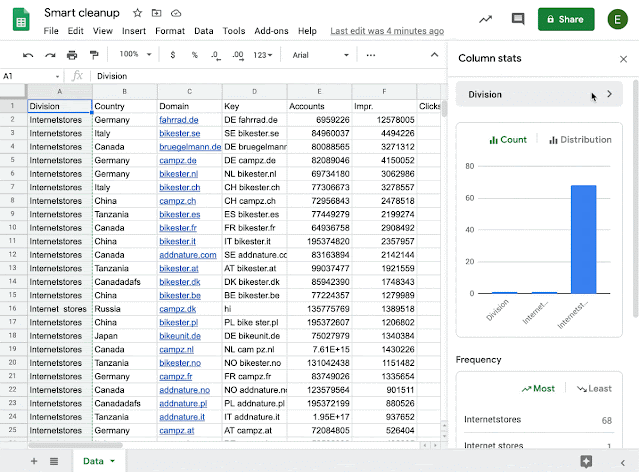The height and width of the screenshot is (472, 639).
Task: Click the undo arrow icon
Action: pyautogui.click(x=28, y=55)
